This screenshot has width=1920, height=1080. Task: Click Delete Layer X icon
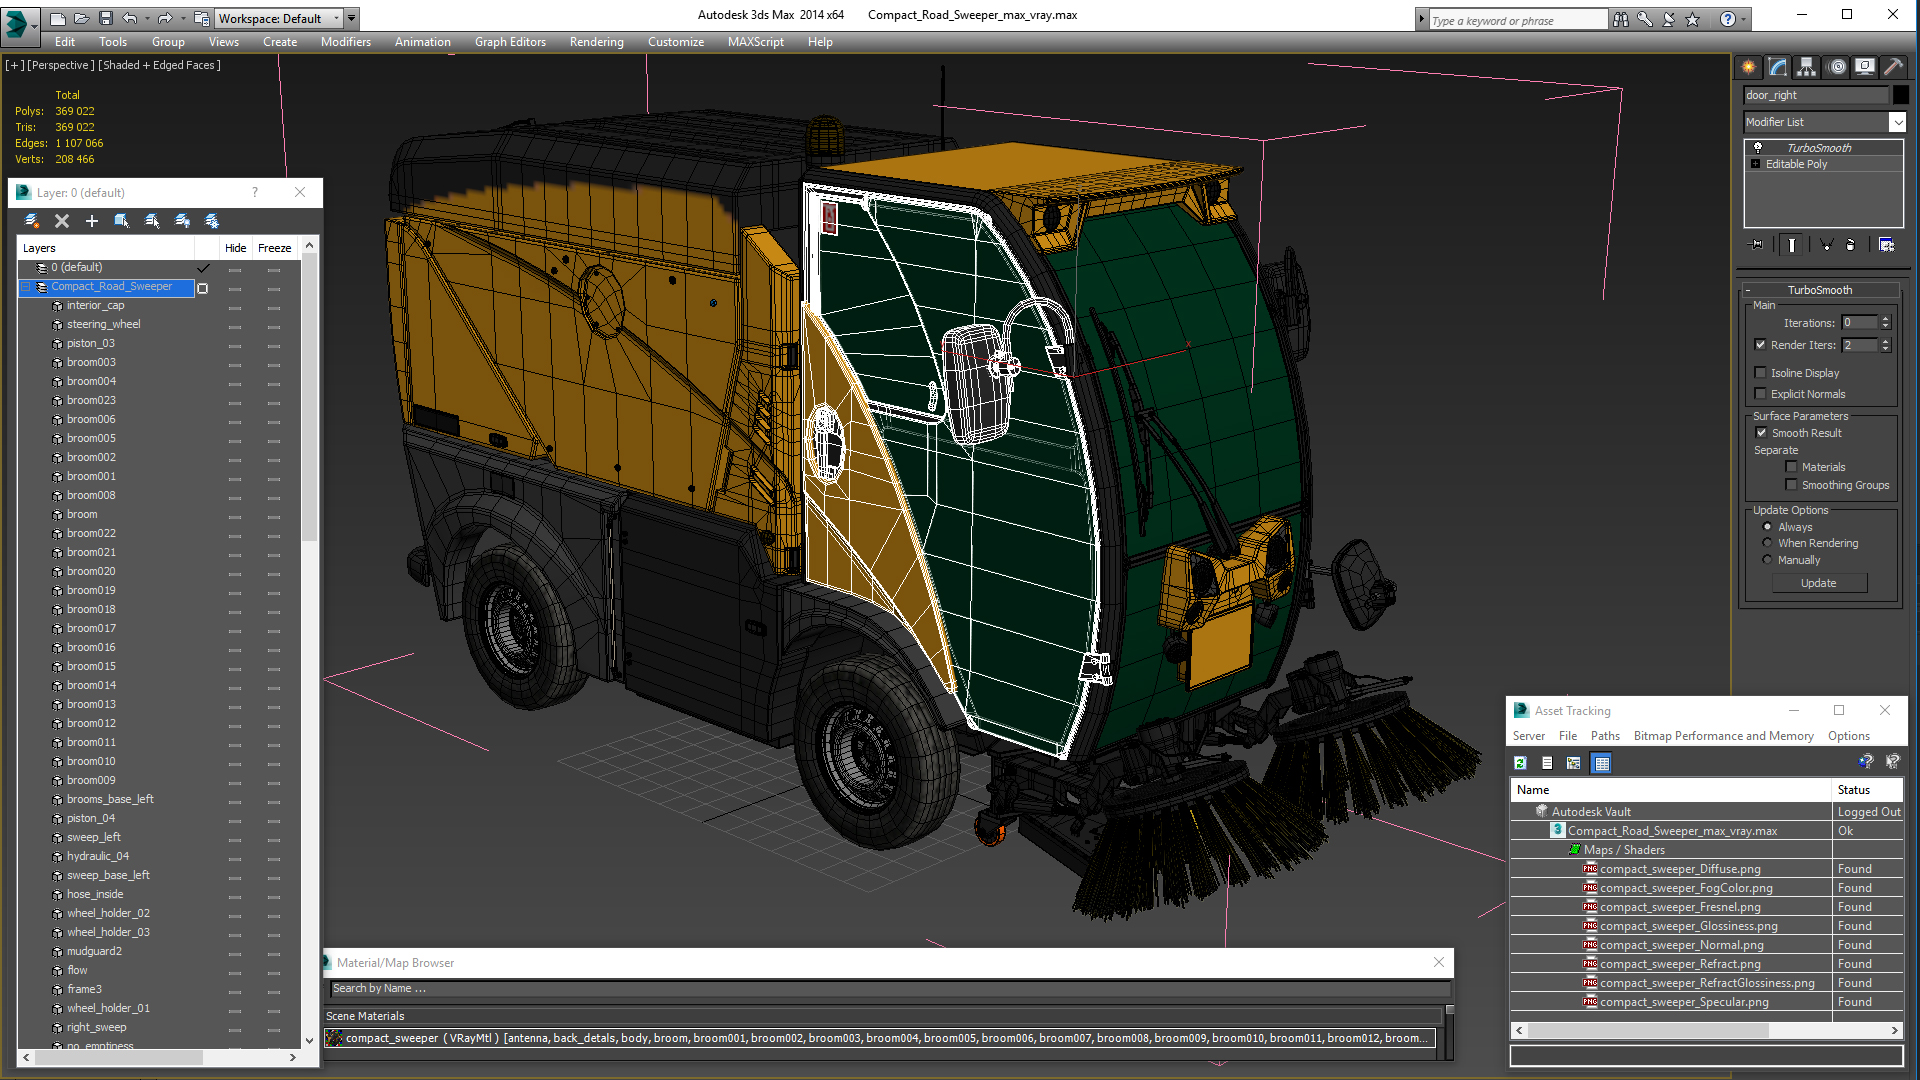pyautogui.click(x=62, y=221)
